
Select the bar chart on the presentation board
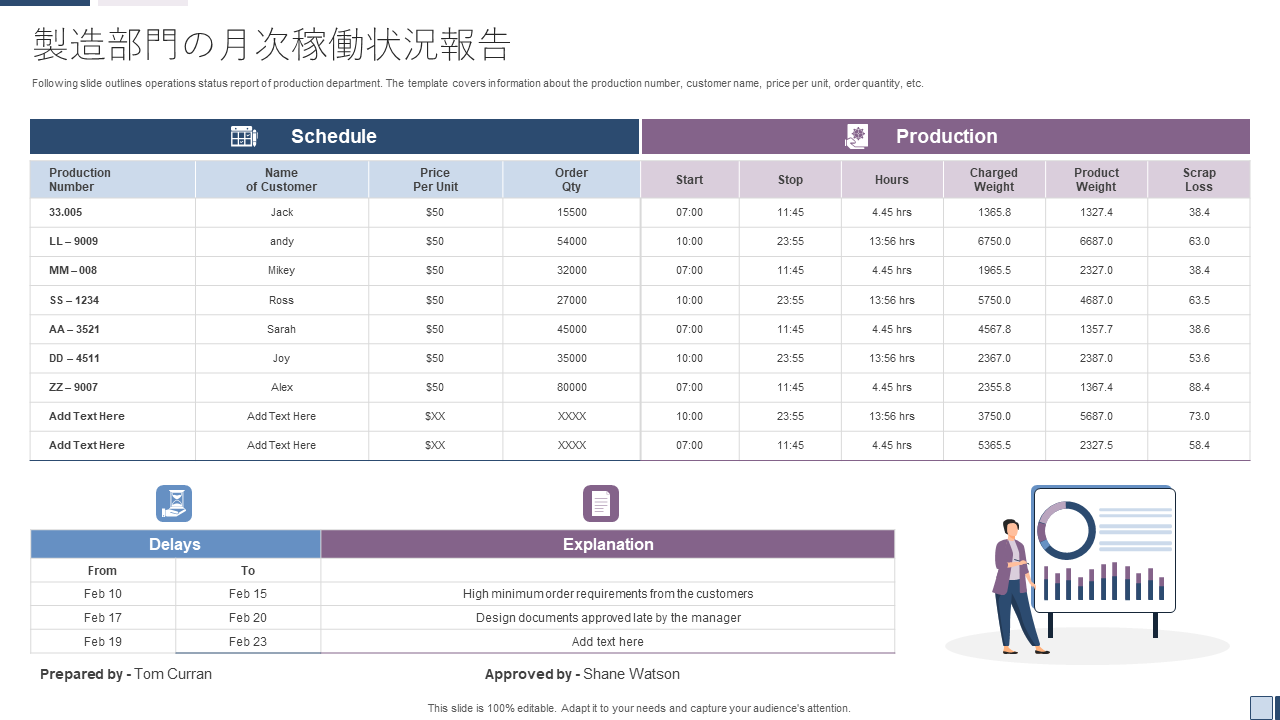point(1105,579)
